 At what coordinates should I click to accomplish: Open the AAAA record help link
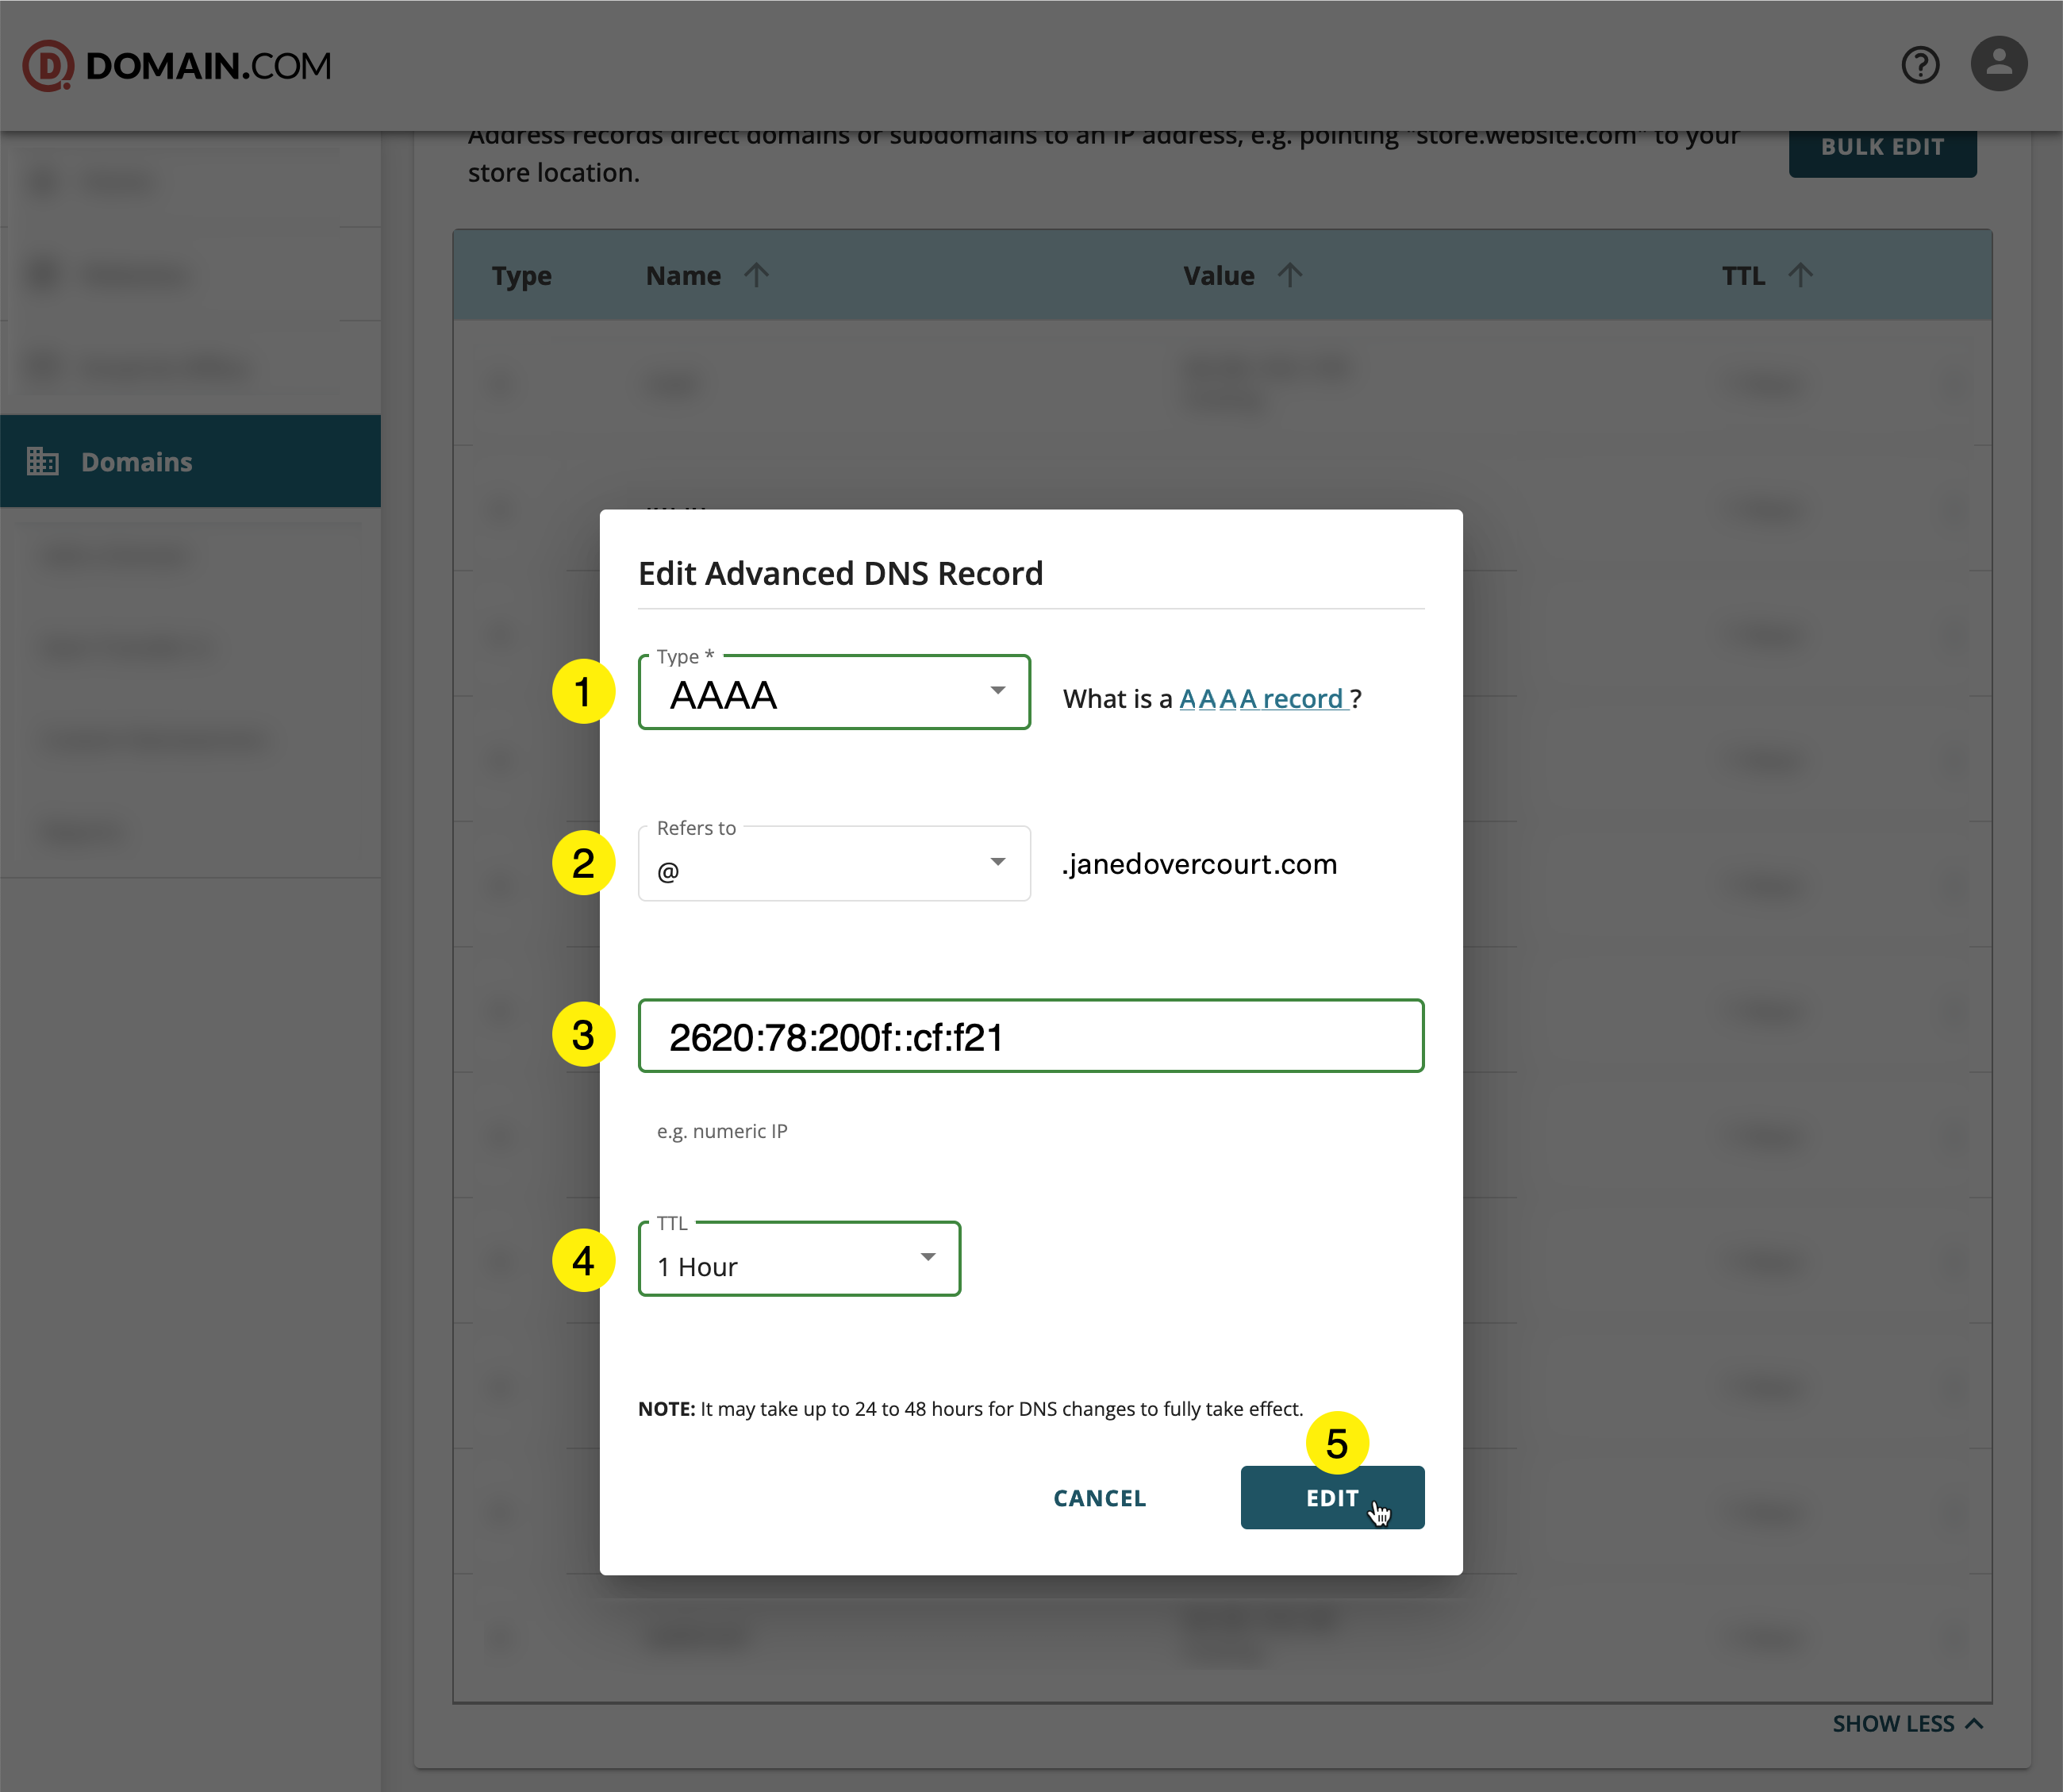[x=1263, y=698]
